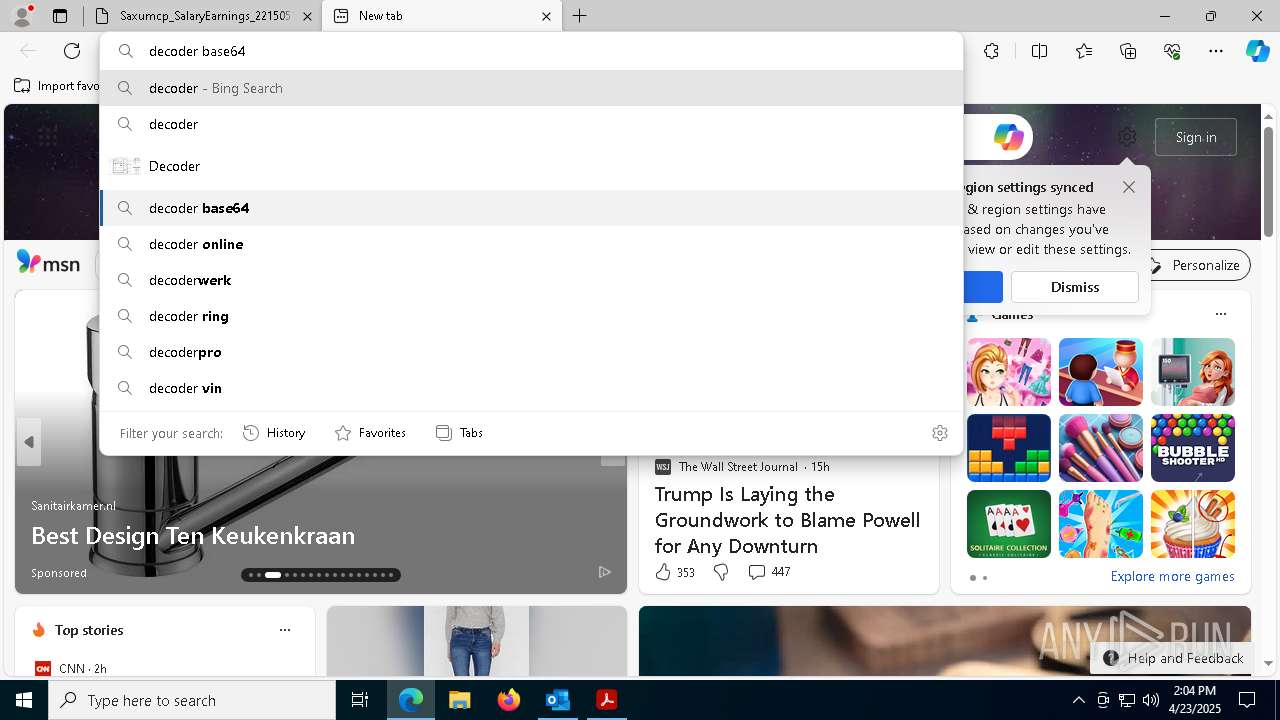Pick 'decoder ring' suggestion
Screen dimensions: 1280x720
click(x=531, y=316)
